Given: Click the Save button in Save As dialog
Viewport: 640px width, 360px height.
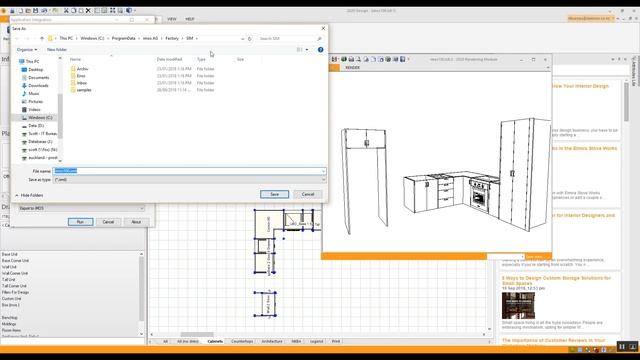Looking at the screenshot, I should 274,194.
